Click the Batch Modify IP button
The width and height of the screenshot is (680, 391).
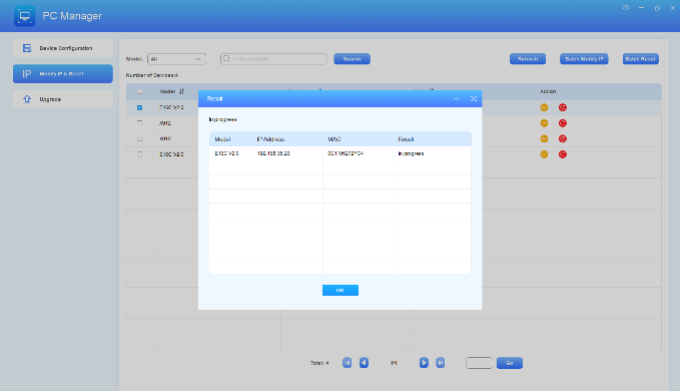pyautogui.click(x=584, y=59)
